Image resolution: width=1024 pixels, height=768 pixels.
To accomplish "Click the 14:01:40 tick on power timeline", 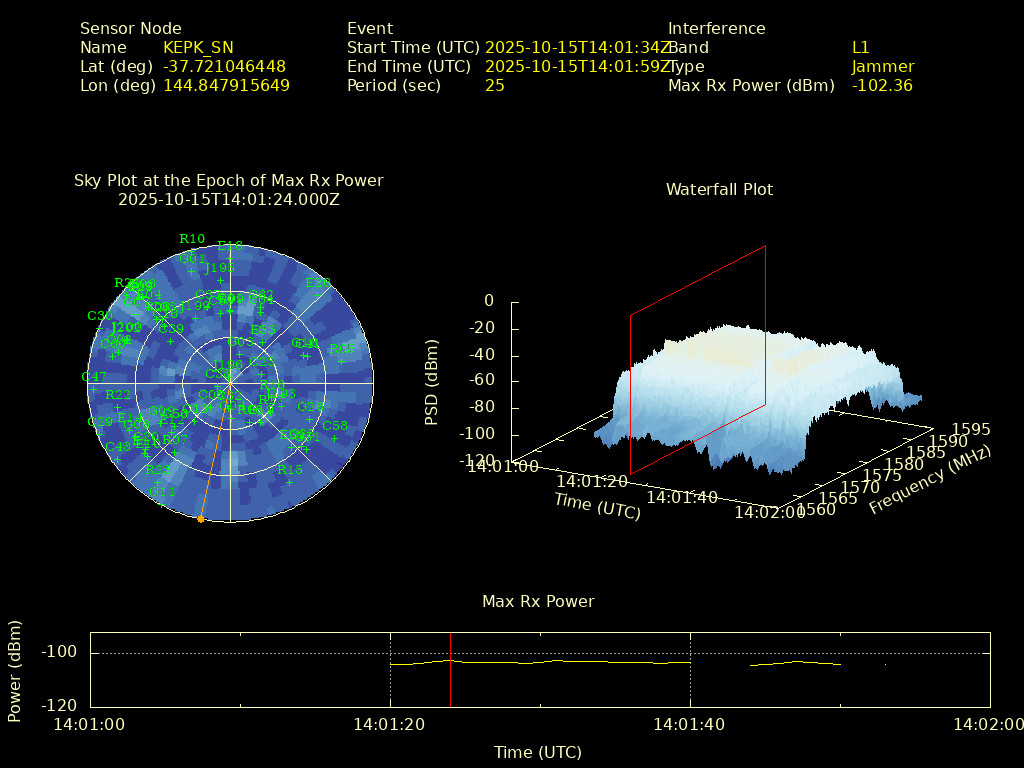I will (690, 724).
